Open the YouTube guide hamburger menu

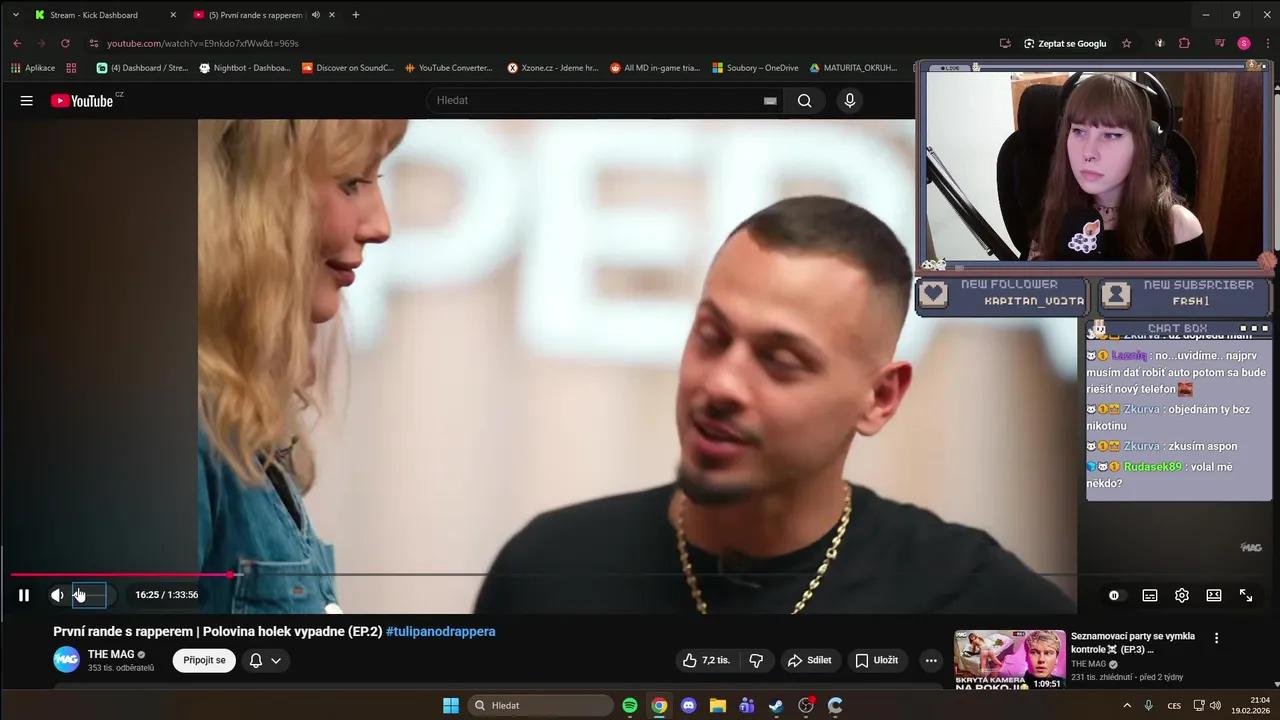point(27,101)
